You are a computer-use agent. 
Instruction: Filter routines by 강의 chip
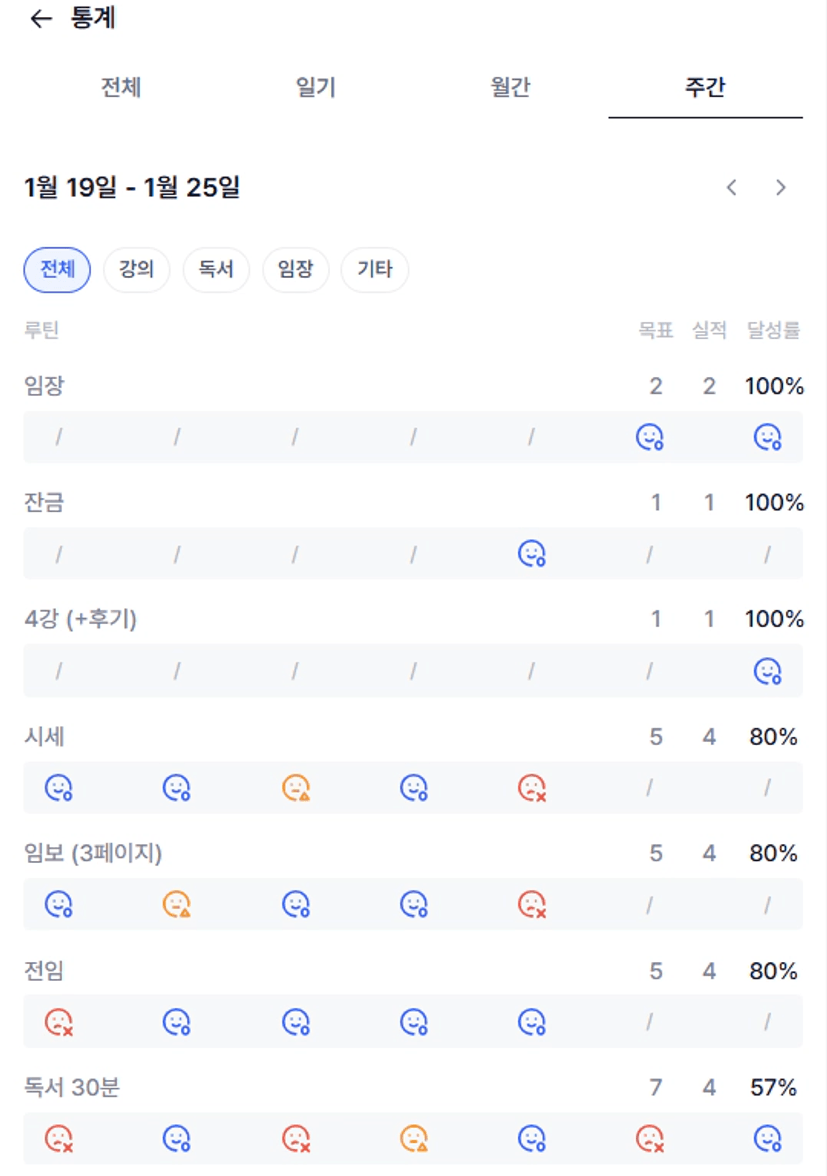pyautogui.click(x=137, y=270)
